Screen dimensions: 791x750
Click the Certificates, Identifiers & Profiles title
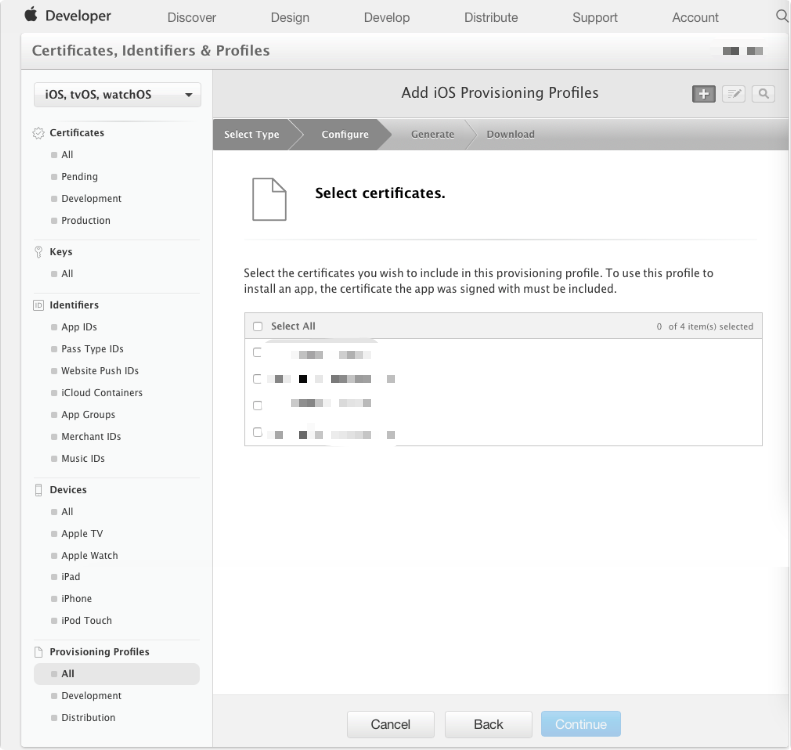coord(151,51)
